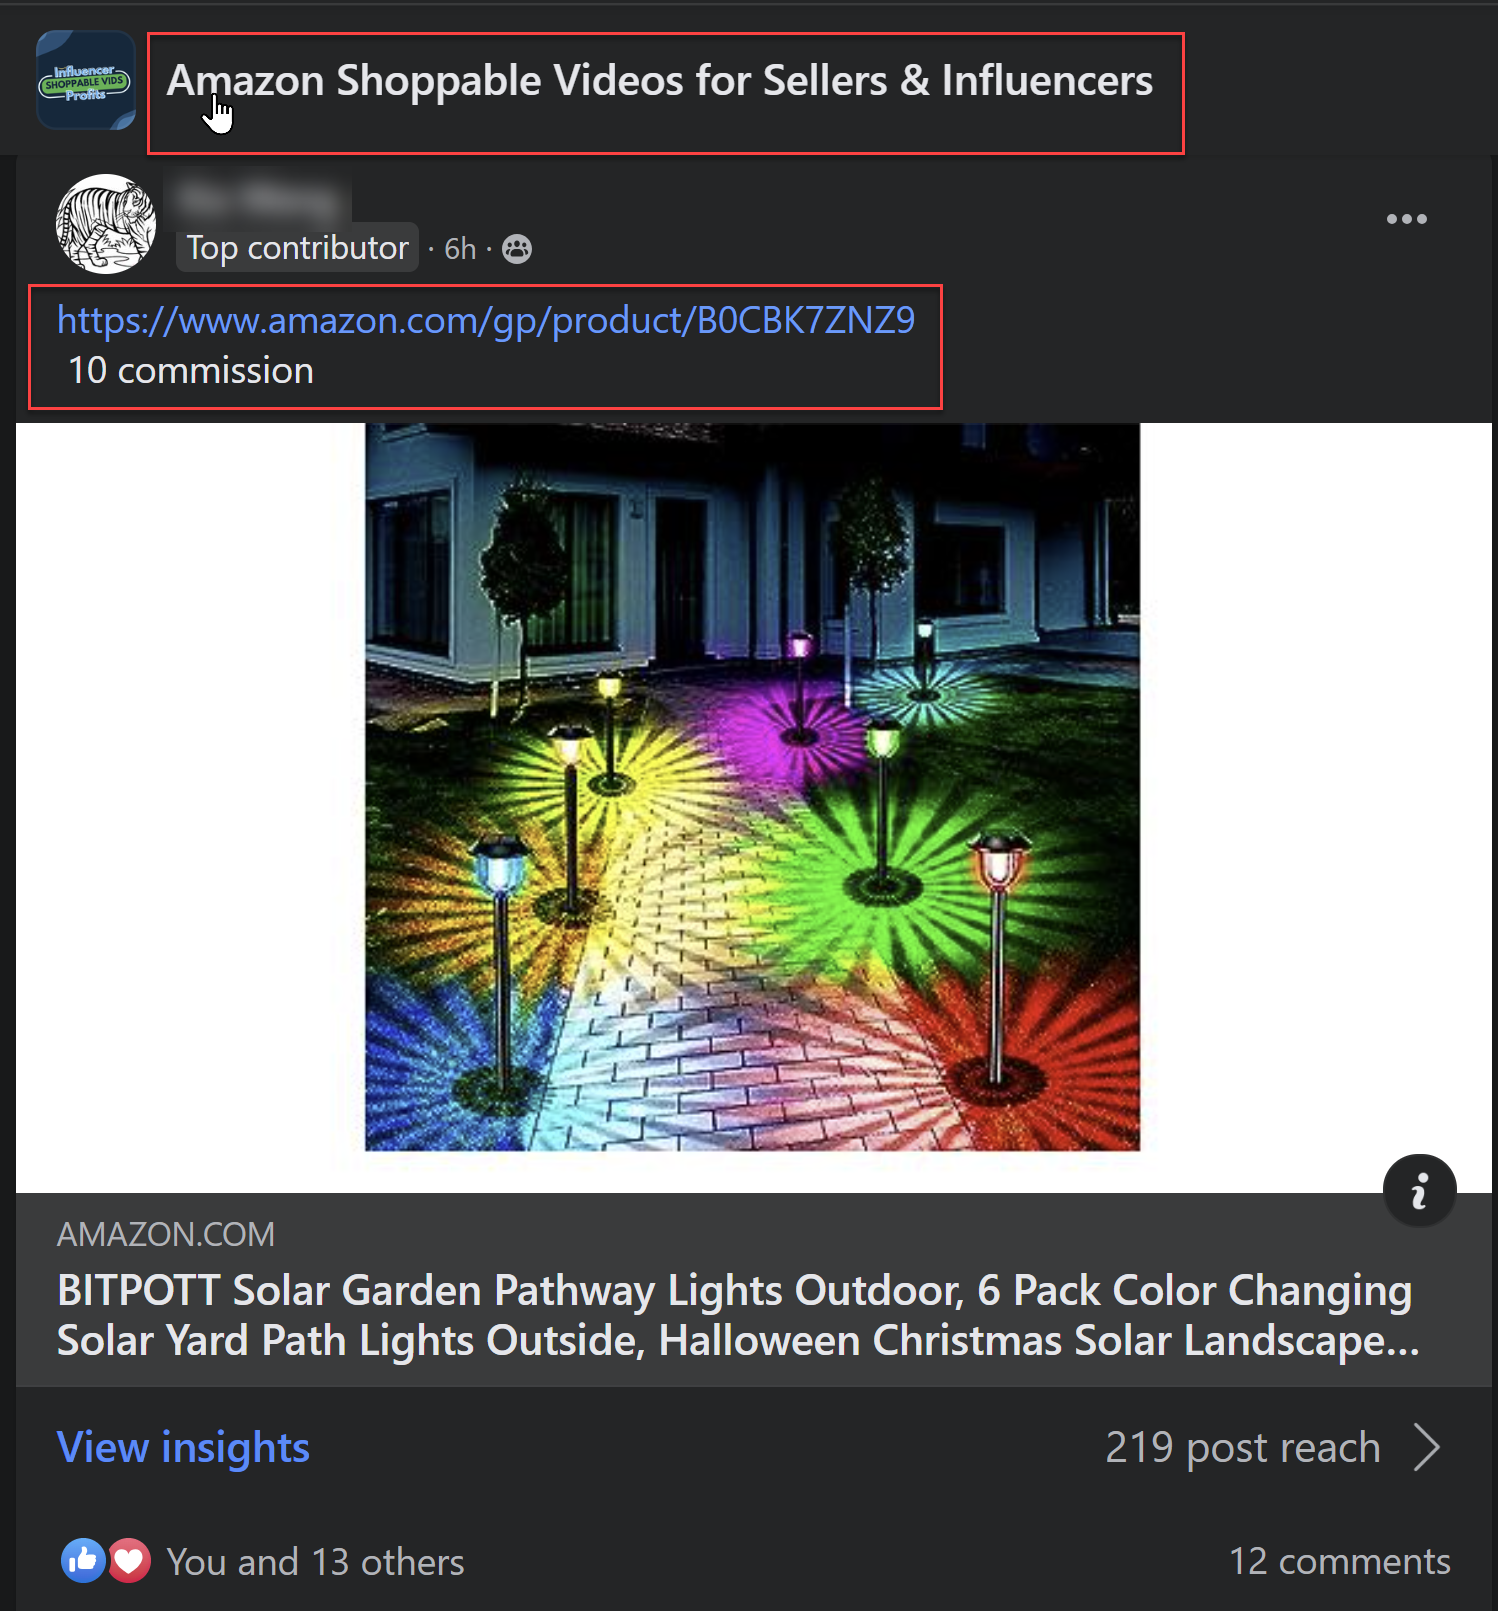Open the amazon.com/gp/product URL link

(486, 320)
